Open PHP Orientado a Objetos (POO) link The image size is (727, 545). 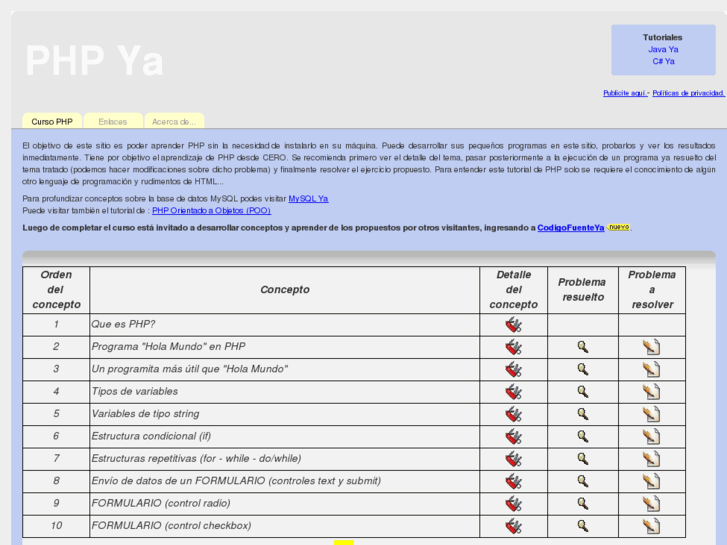coord(211,211)
